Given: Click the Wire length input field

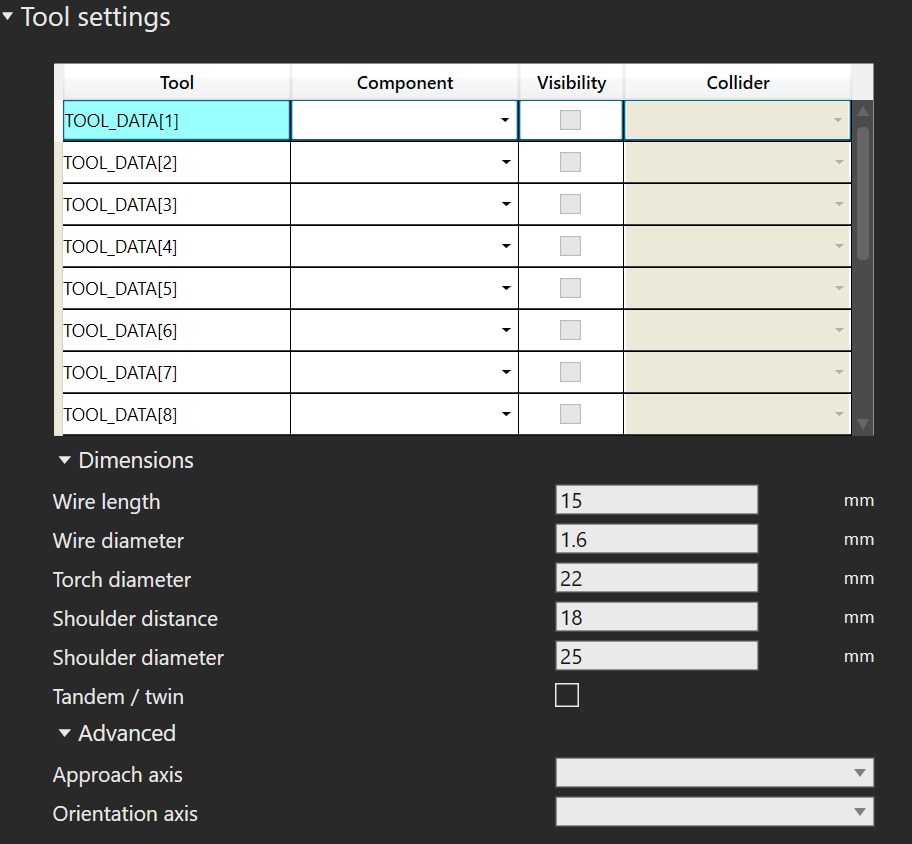Looking at the screenshot, I should [x=656, y=500].
